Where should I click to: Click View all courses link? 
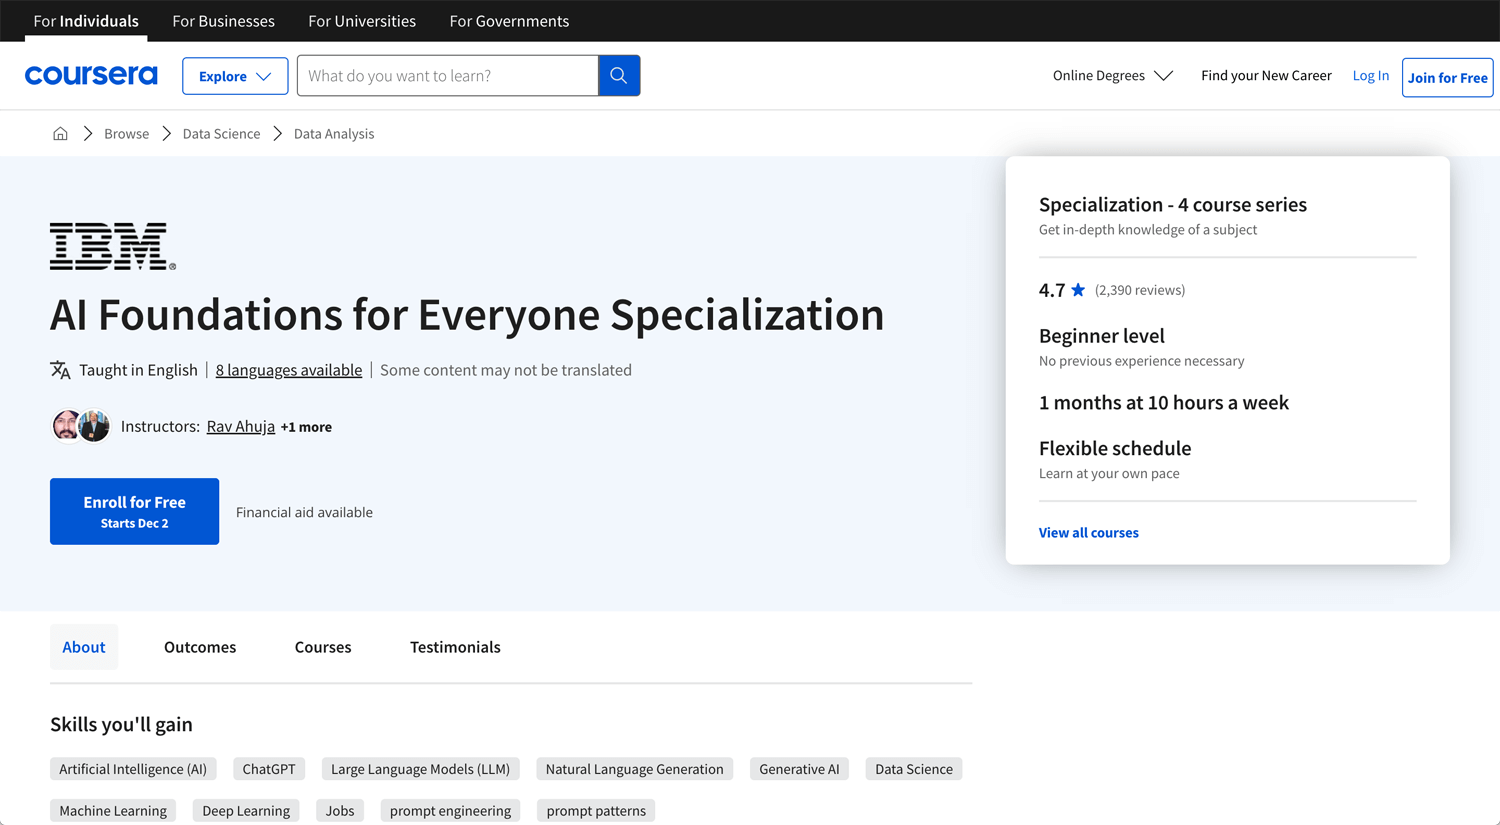pos(1088,532)
